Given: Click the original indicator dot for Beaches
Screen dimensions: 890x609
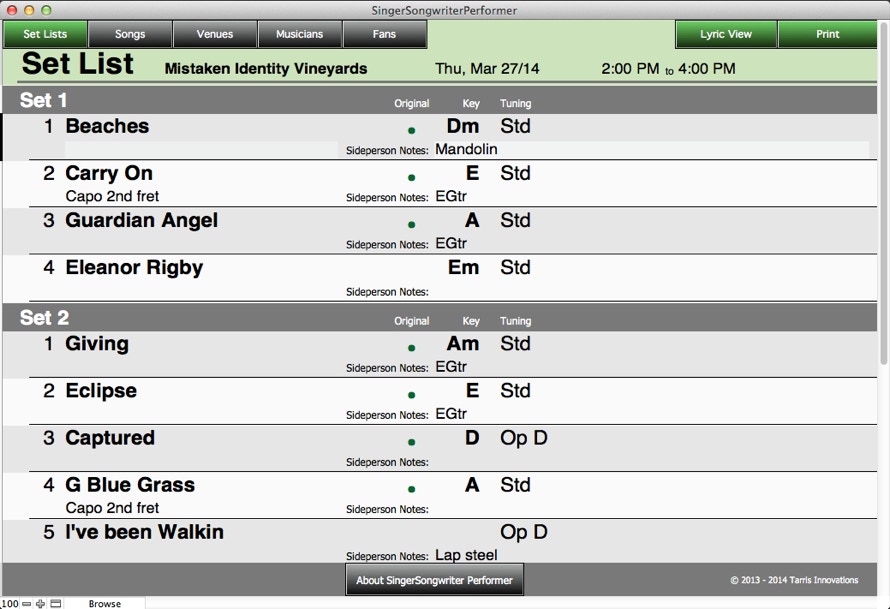Looking at the screenshot, I should [x=411, y=131].
